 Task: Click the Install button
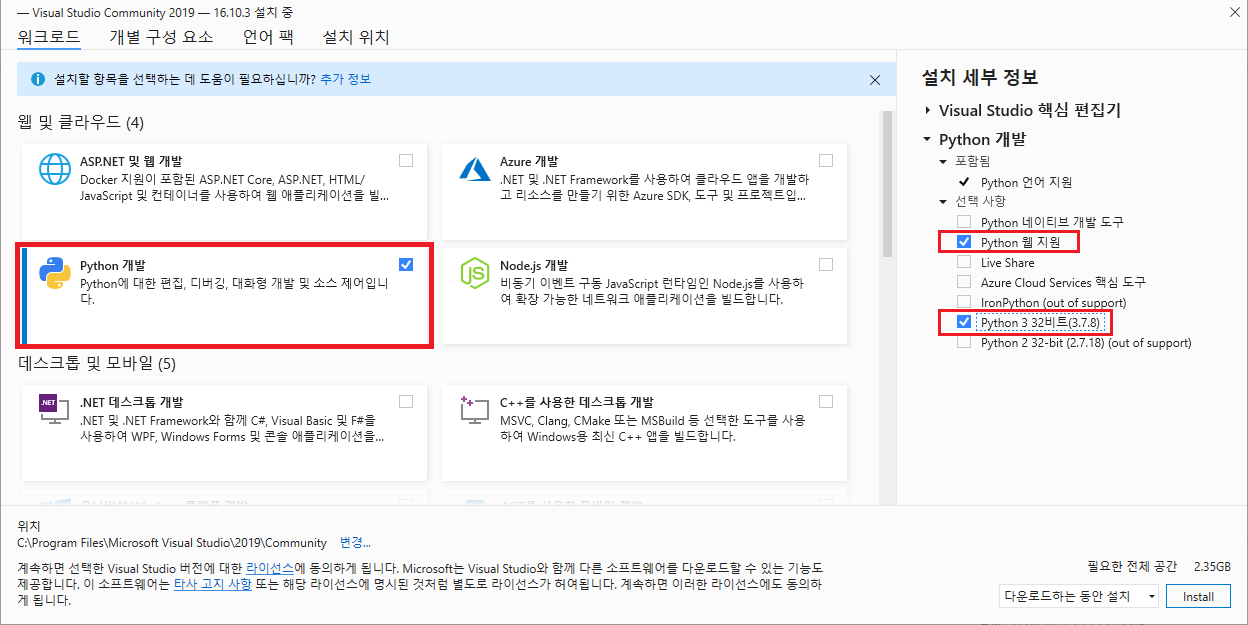(x=1198, y=596)
